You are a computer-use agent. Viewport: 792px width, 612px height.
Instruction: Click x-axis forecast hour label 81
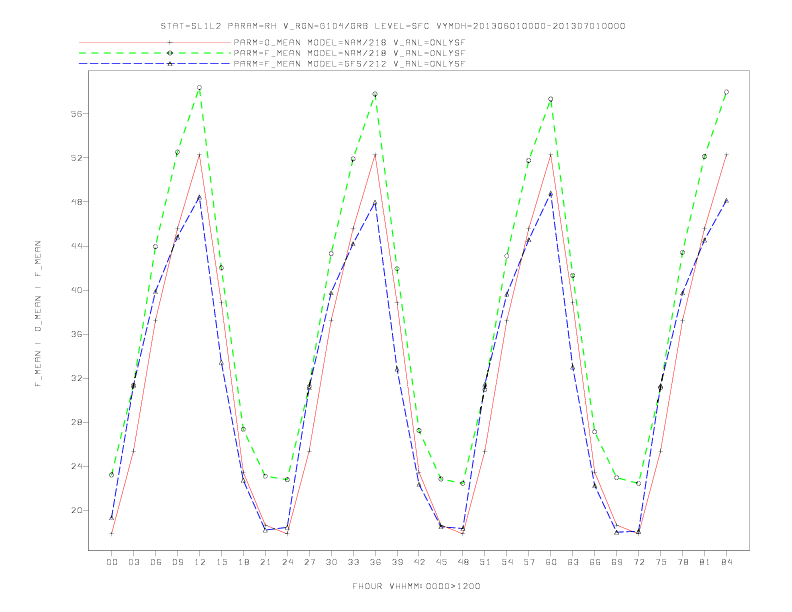click(705, 562)
